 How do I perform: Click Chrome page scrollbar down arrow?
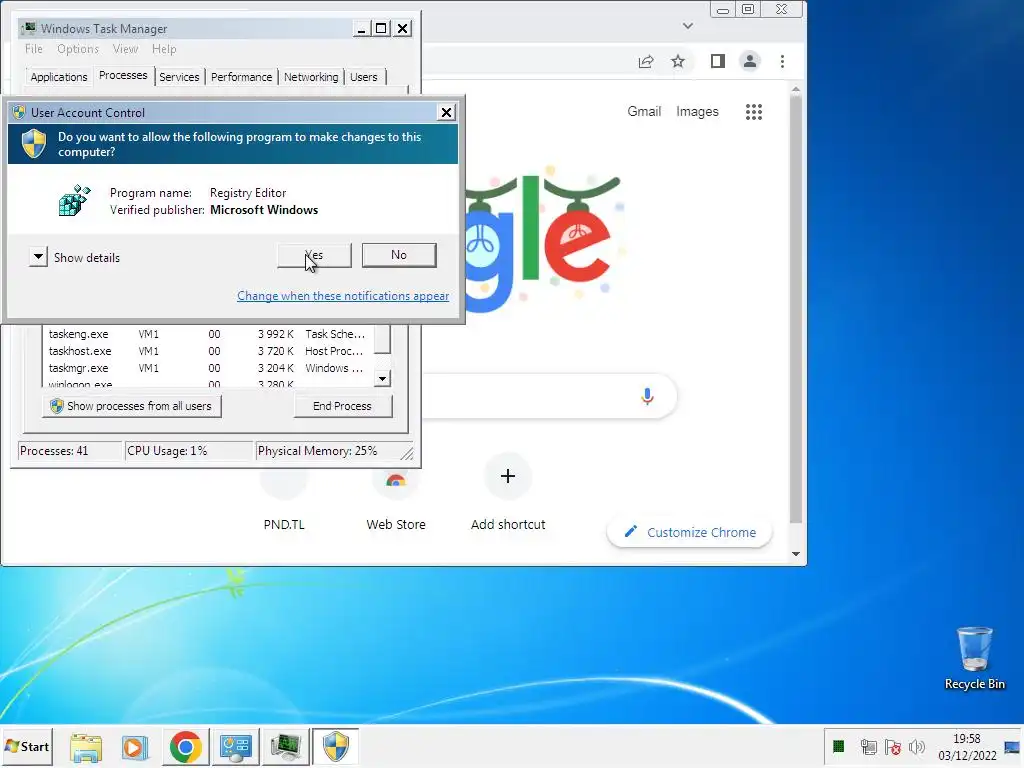795,554
